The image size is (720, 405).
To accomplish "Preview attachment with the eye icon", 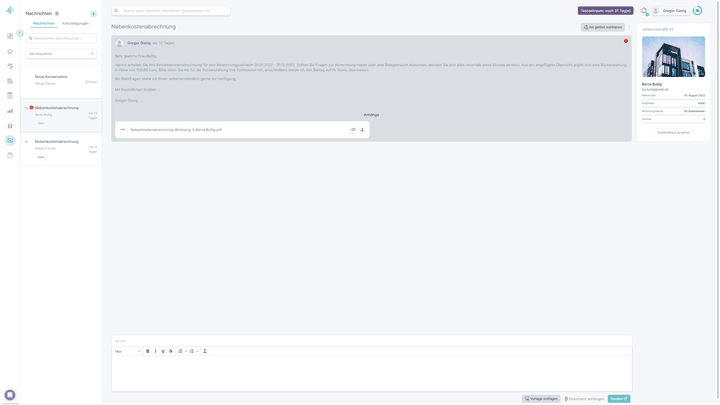I will (353, 130).
